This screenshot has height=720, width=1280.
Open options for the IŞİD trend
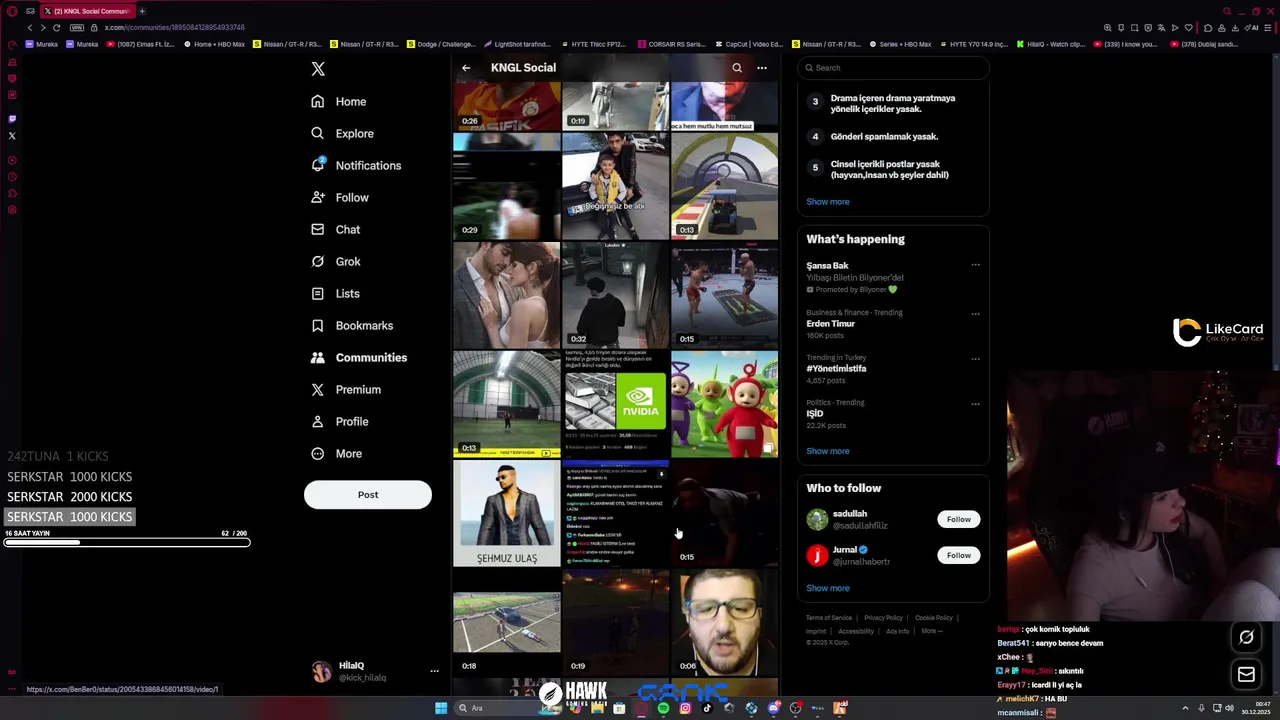coord(976,404)
